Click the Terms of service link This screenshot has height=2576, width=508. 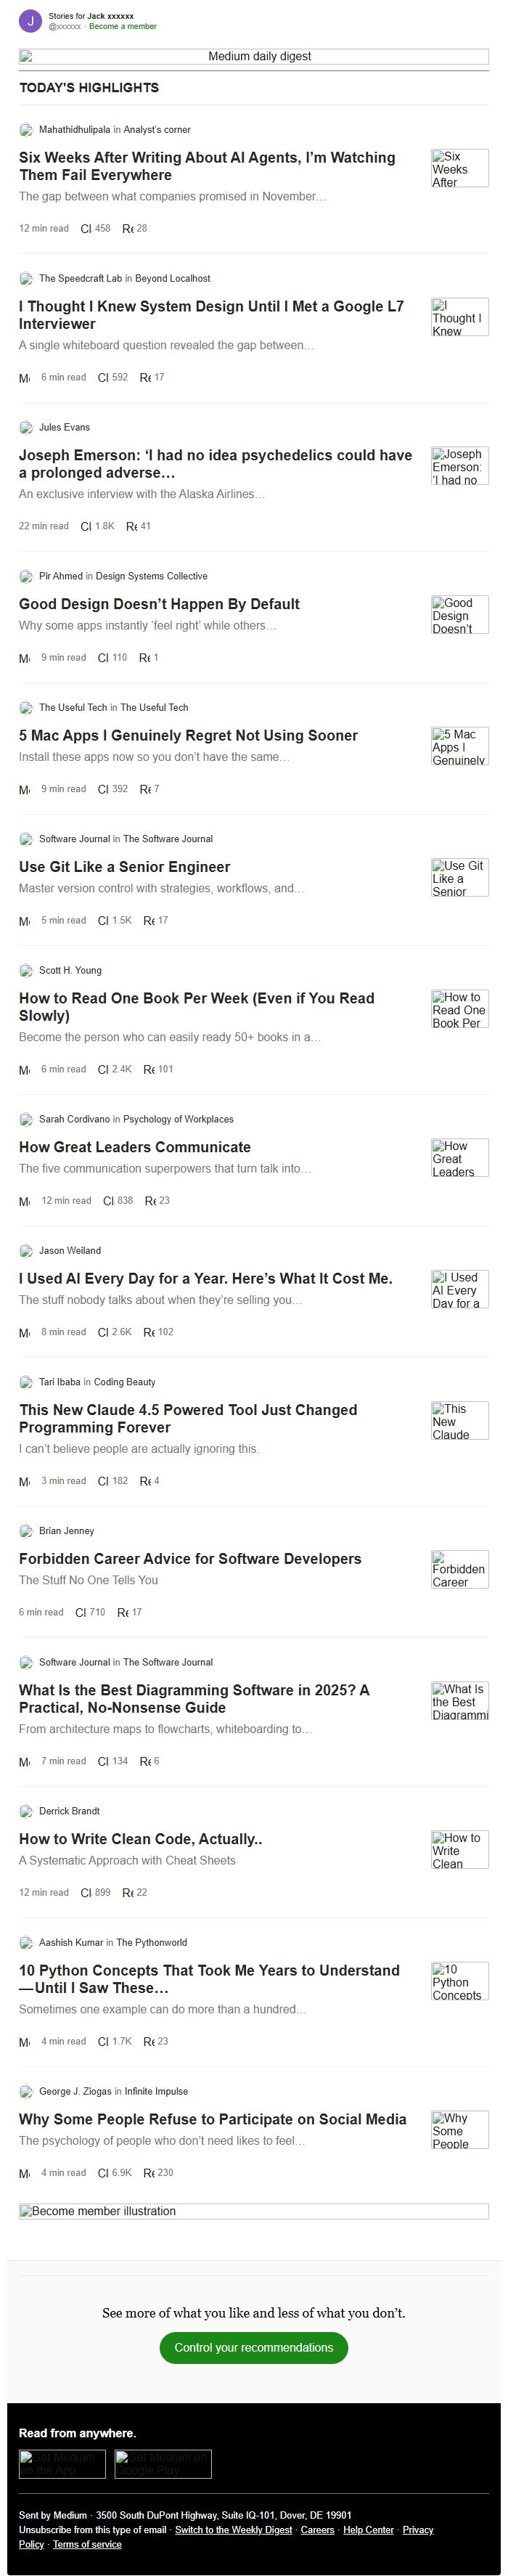(87, 2544)
